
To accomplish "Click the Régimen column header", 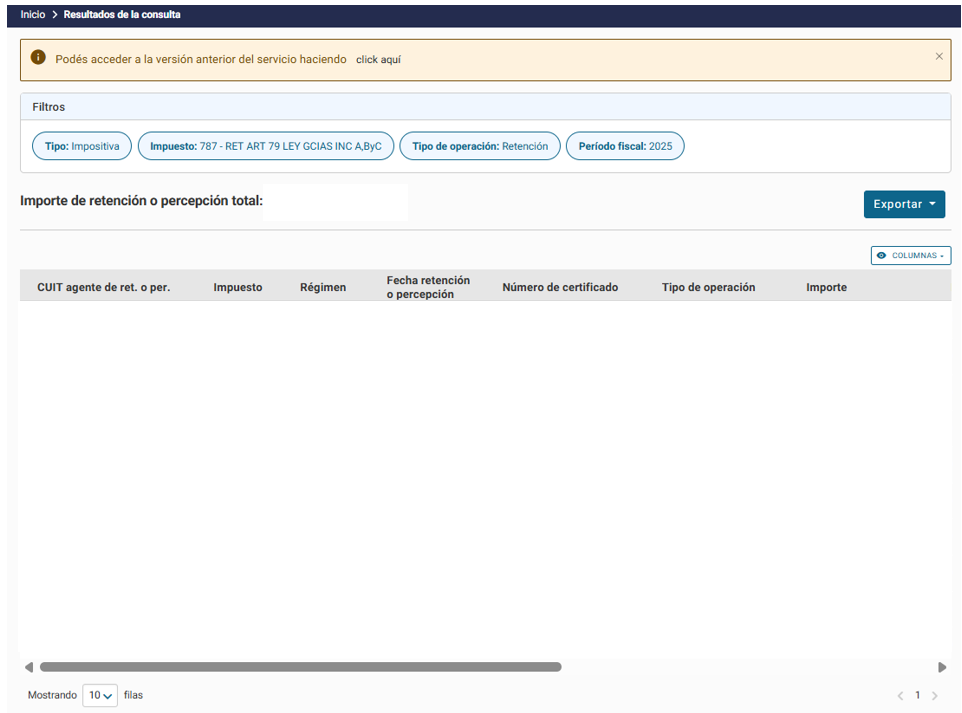I will pyautogui.click(x=323, y=287).
